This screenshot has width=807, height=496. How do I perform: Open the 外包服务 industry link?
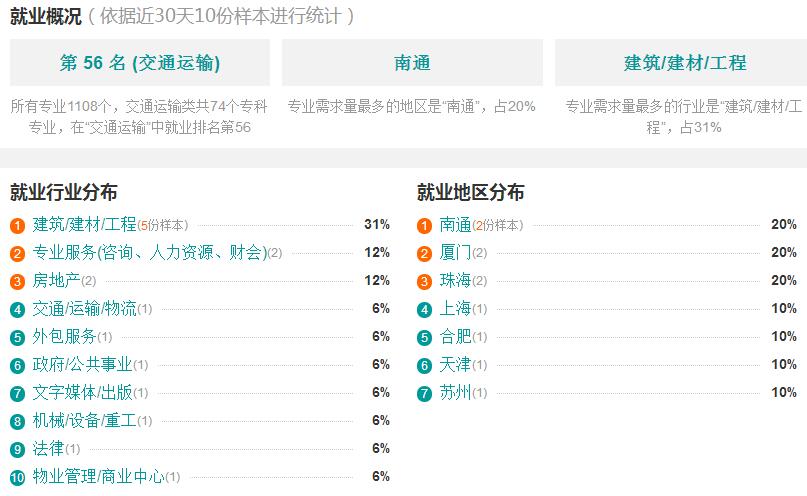64,336
